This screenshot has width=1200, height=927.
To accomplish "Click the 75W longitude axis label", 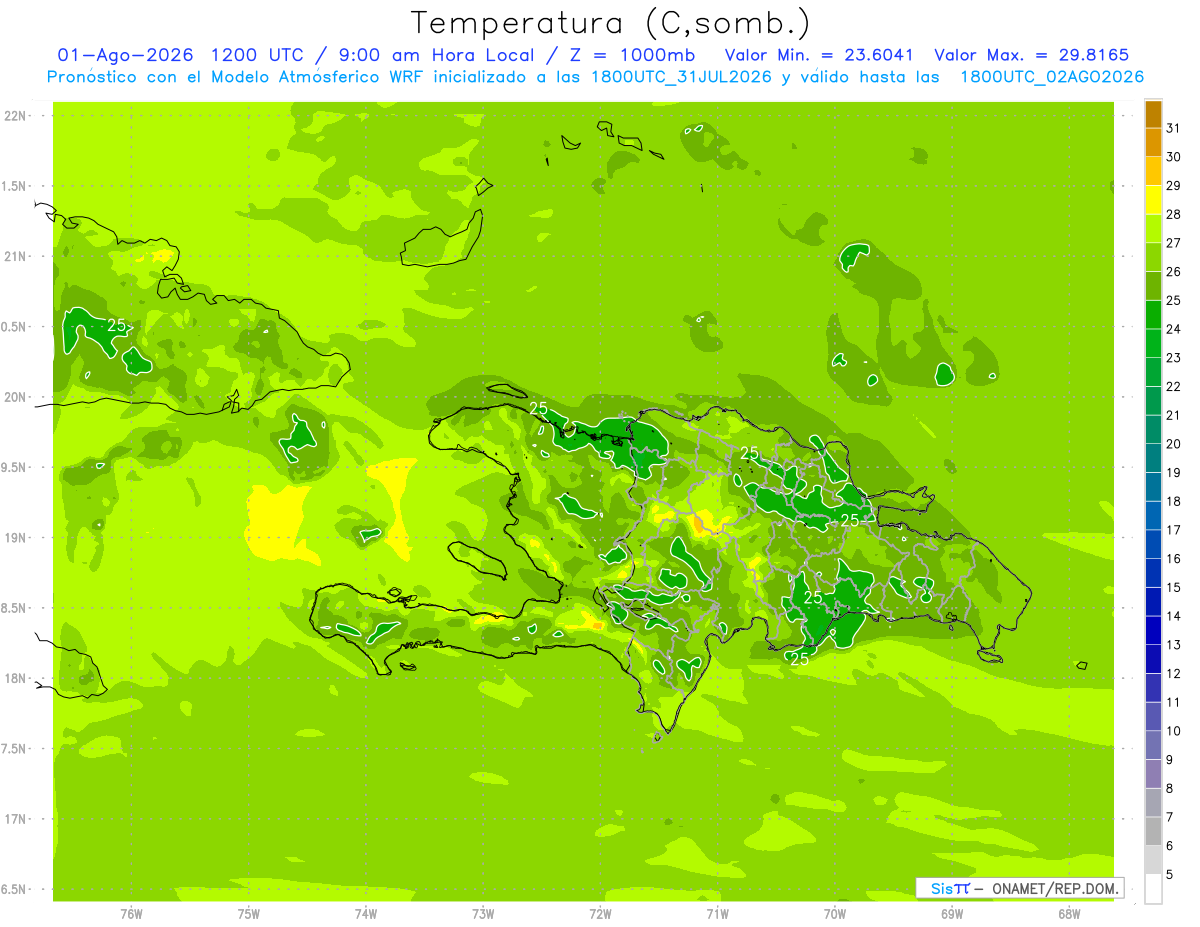I will 249,913.
